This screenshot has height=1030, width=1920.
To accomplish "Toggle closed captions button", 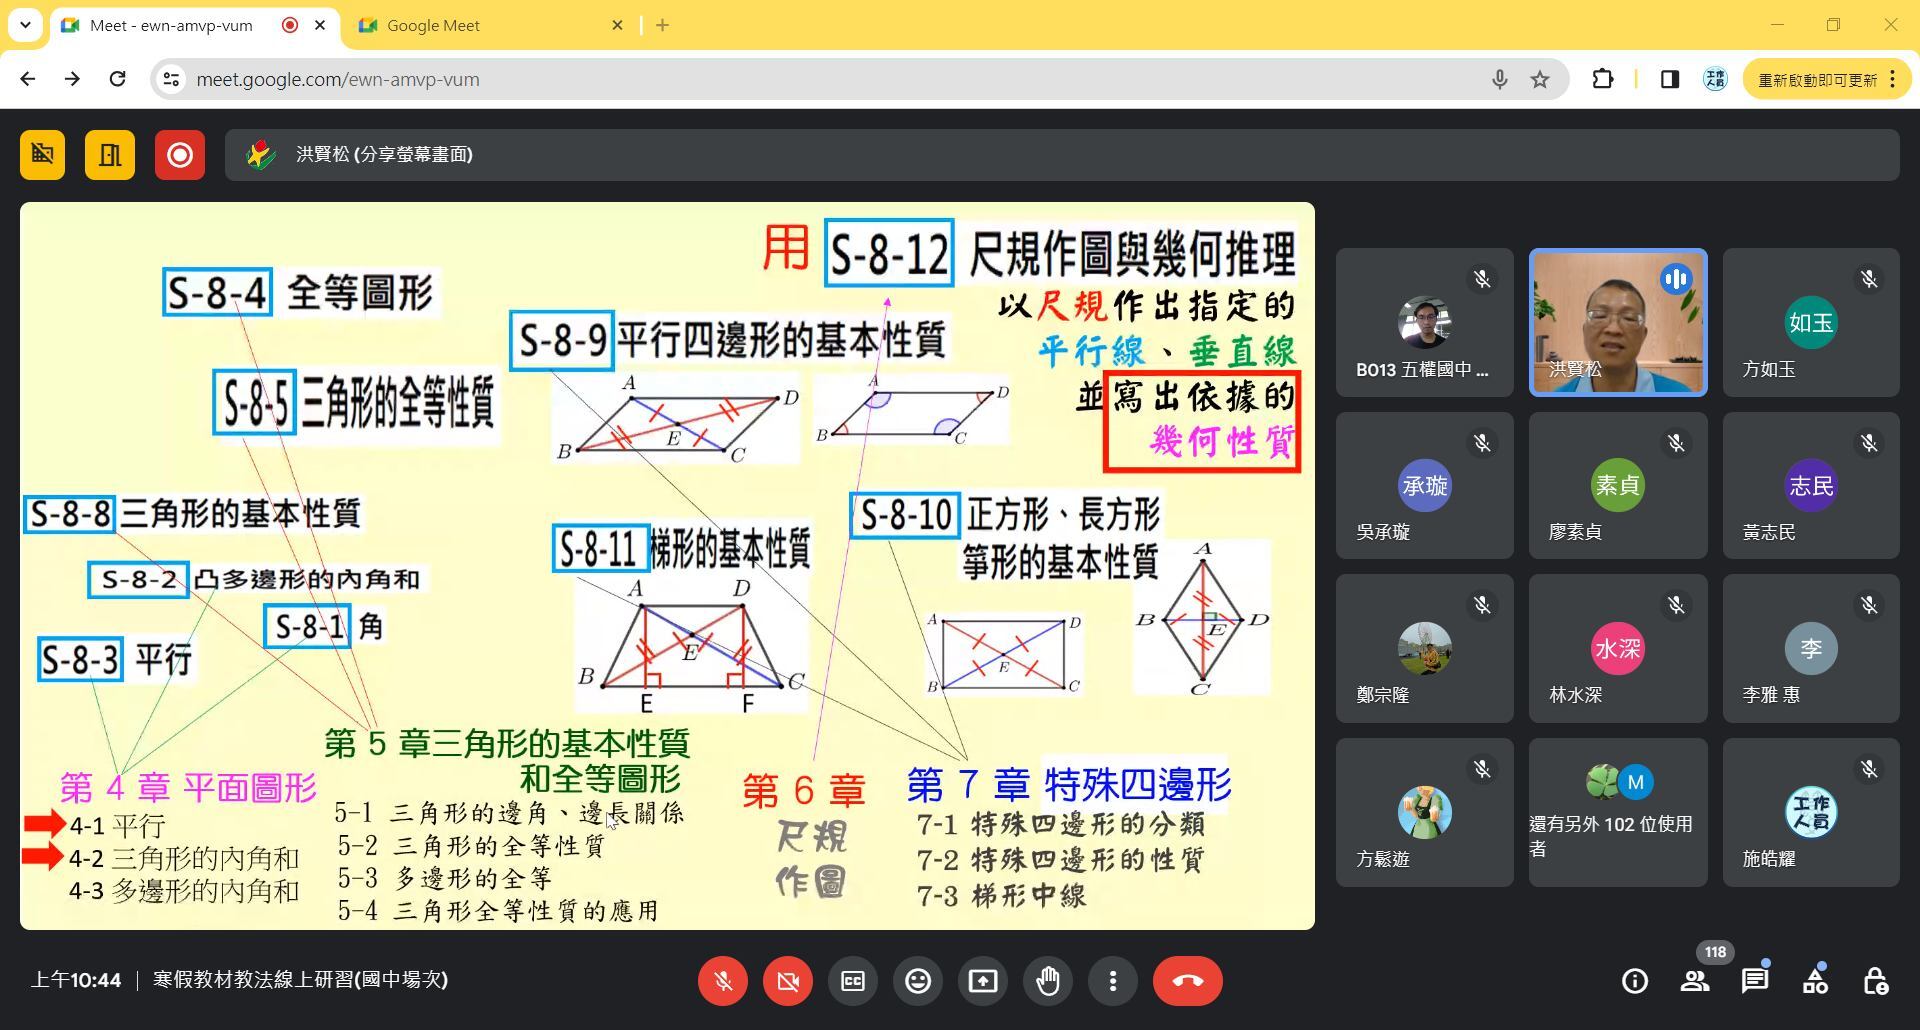I will (852, 981).
